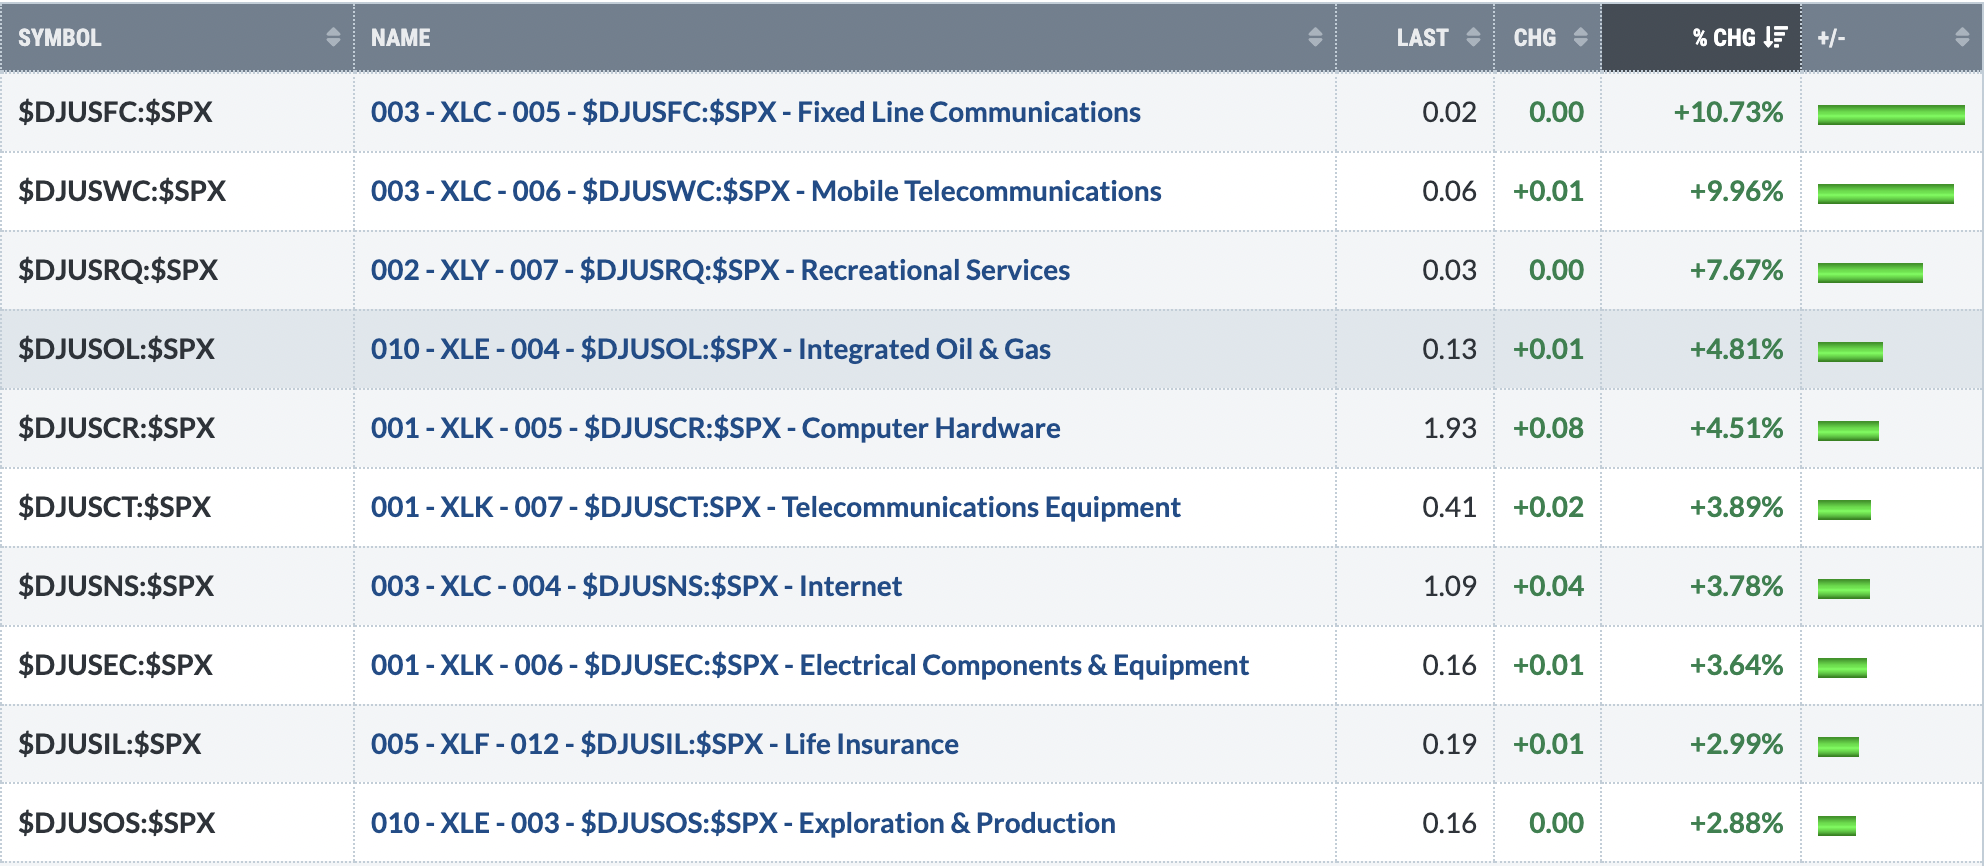The height and width of the screenshot is (866, 1986).
Task: Open the Mobile Telecommunications link
Action: click(x=766, y=191)
